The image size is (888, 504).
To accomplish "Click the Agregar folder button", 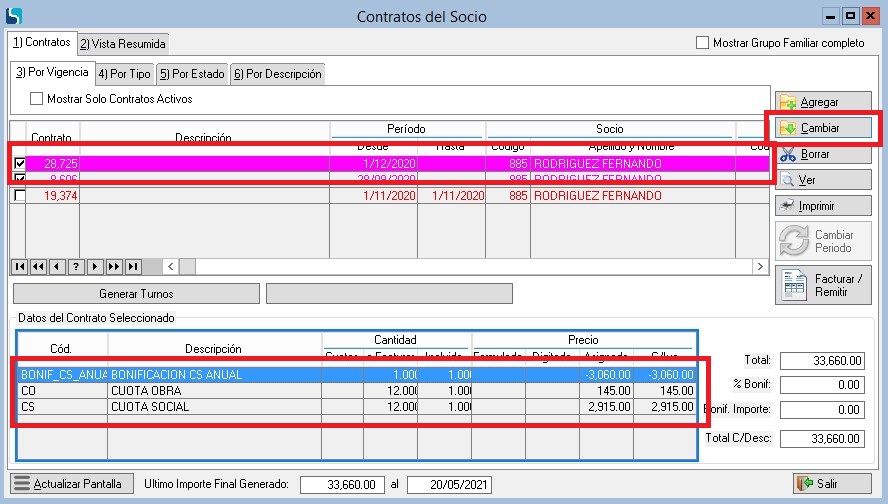I will pyautogui.click(x=822, y=102).
